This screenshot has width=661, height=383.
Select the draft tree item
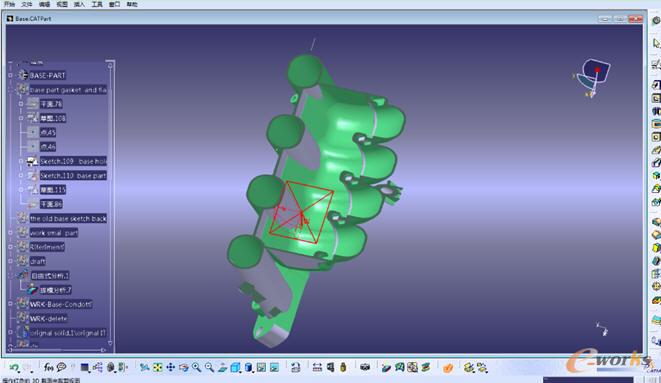click(x=38, y=261)
